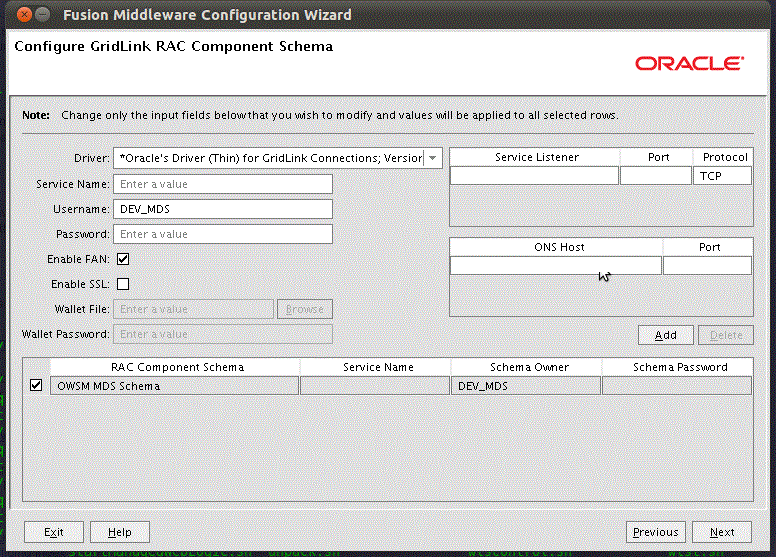The image size is (776, 557).
Task: Click the Protocol column header
Action: pyautogui.click(x=723, y=157)
